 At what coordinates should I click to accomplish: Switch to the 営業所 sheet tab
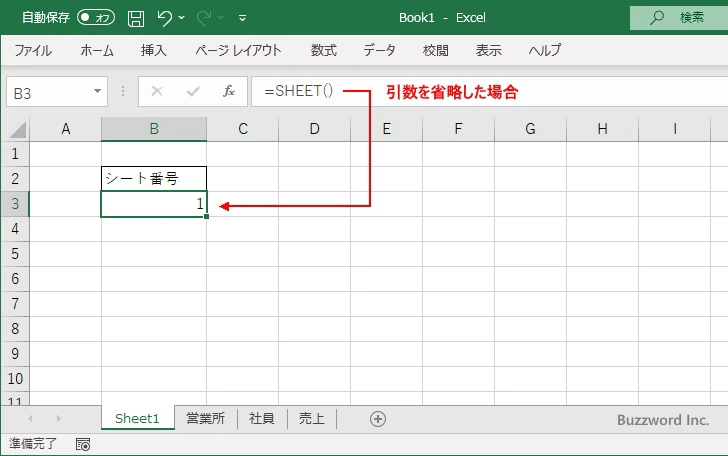[205, 419]
